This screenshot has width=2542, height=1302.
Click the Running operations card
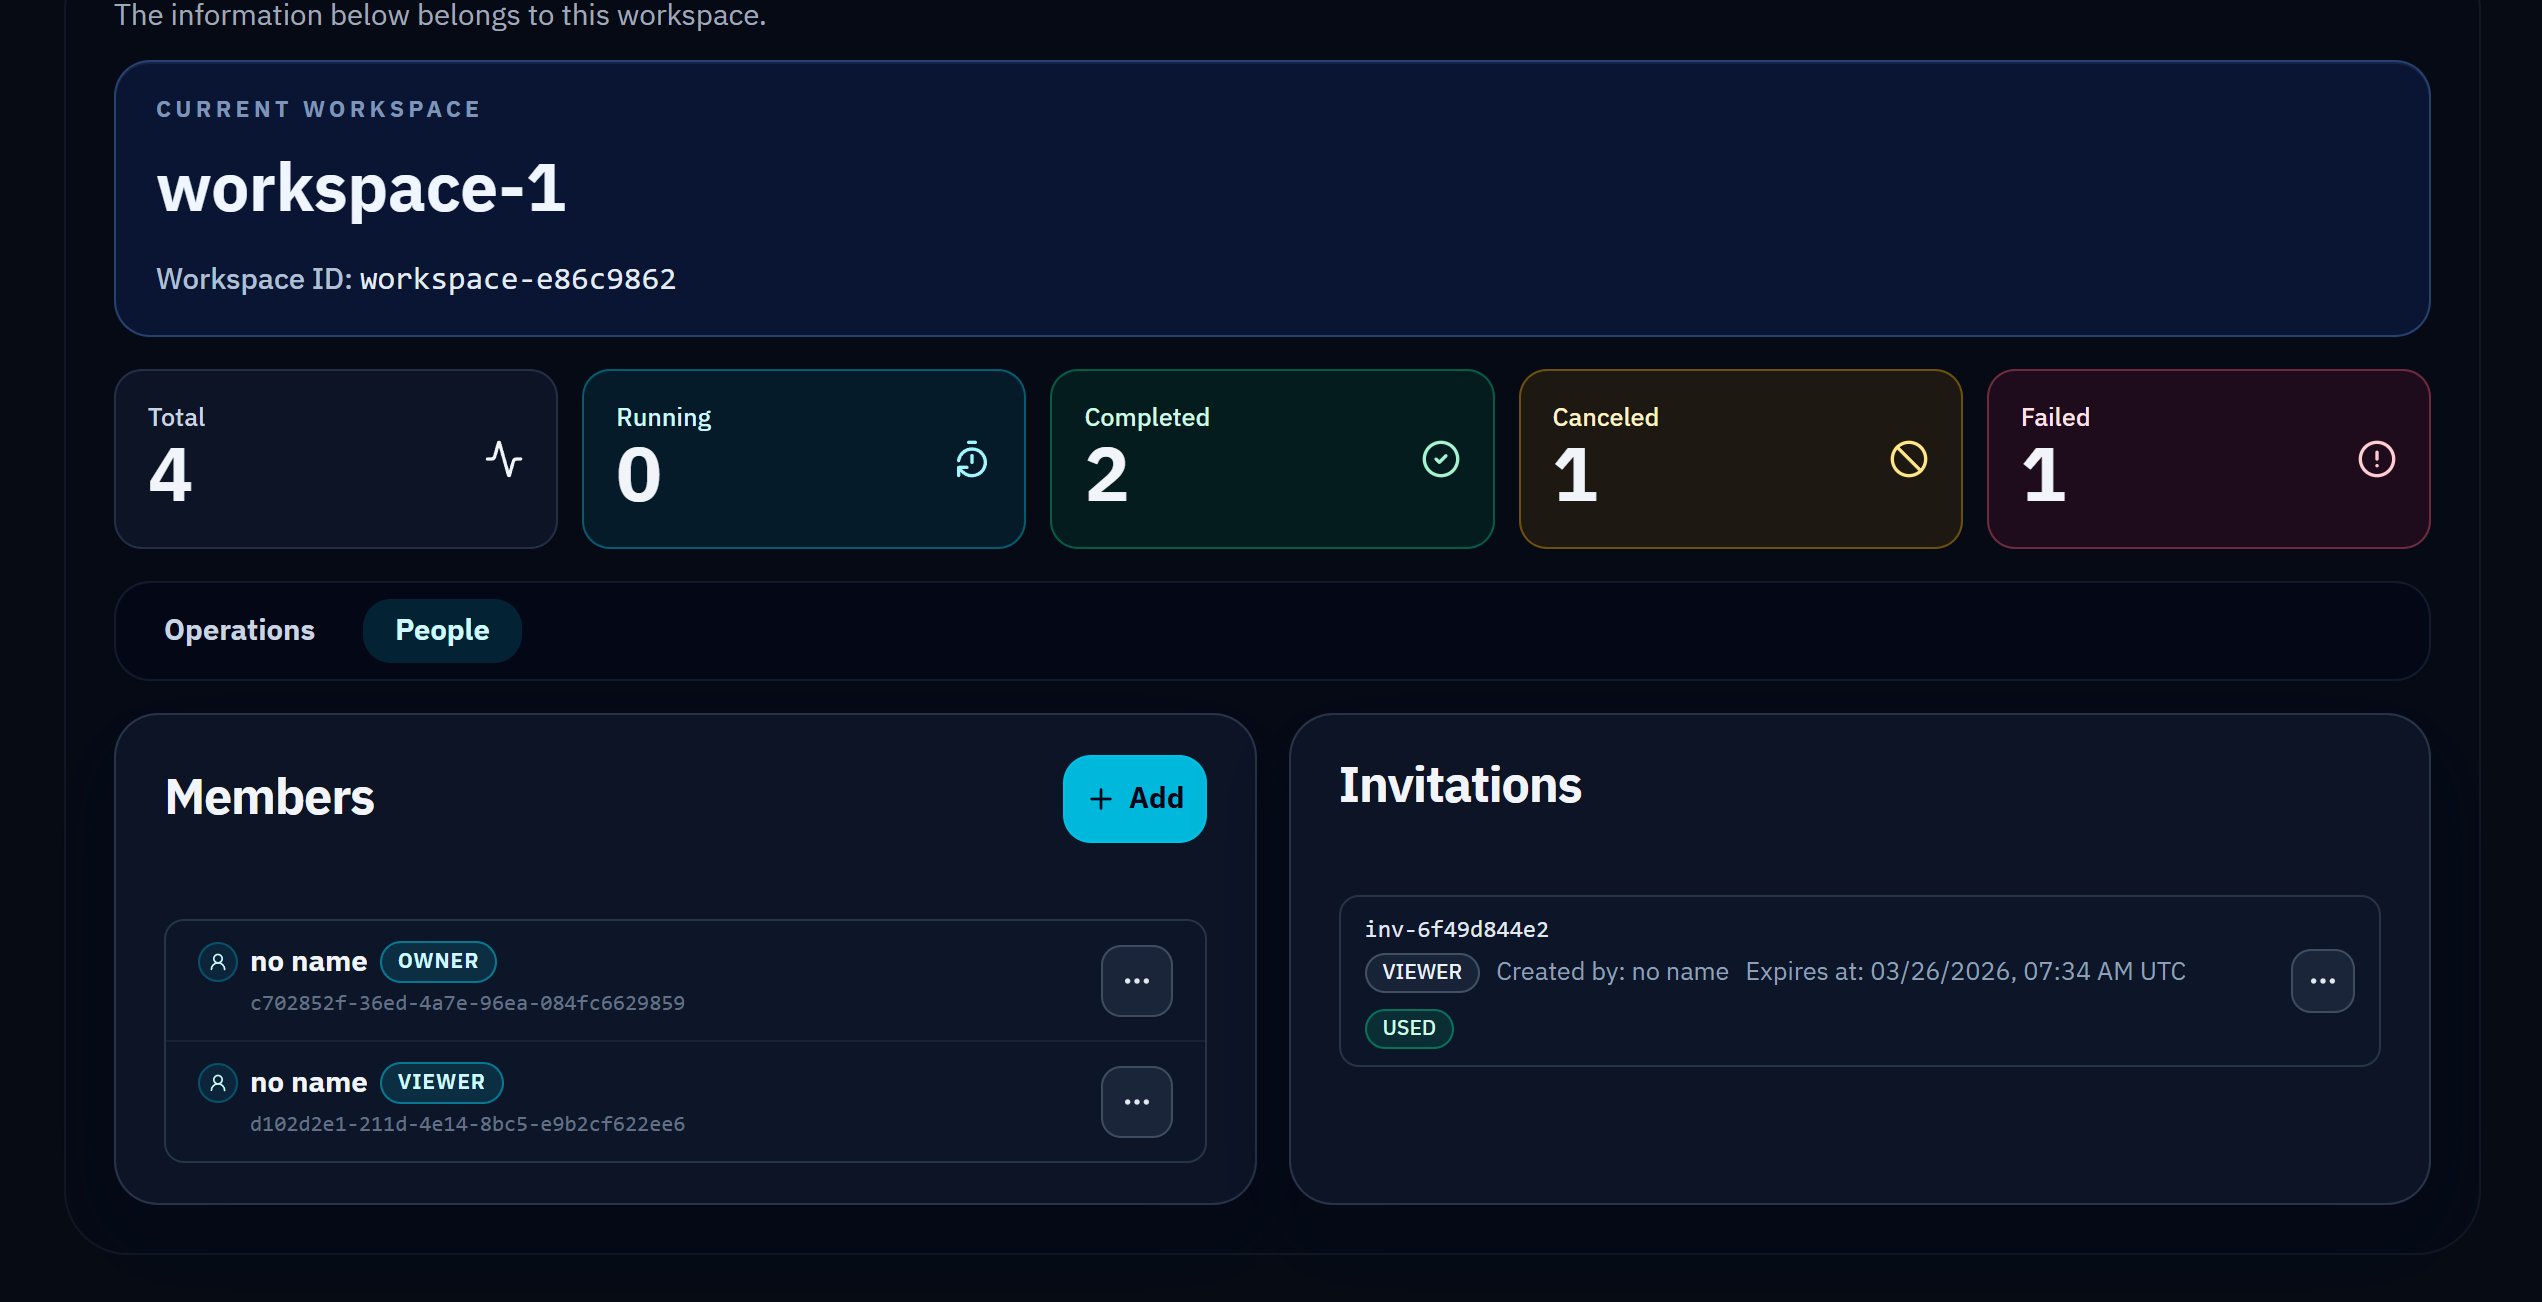point(804,459)
